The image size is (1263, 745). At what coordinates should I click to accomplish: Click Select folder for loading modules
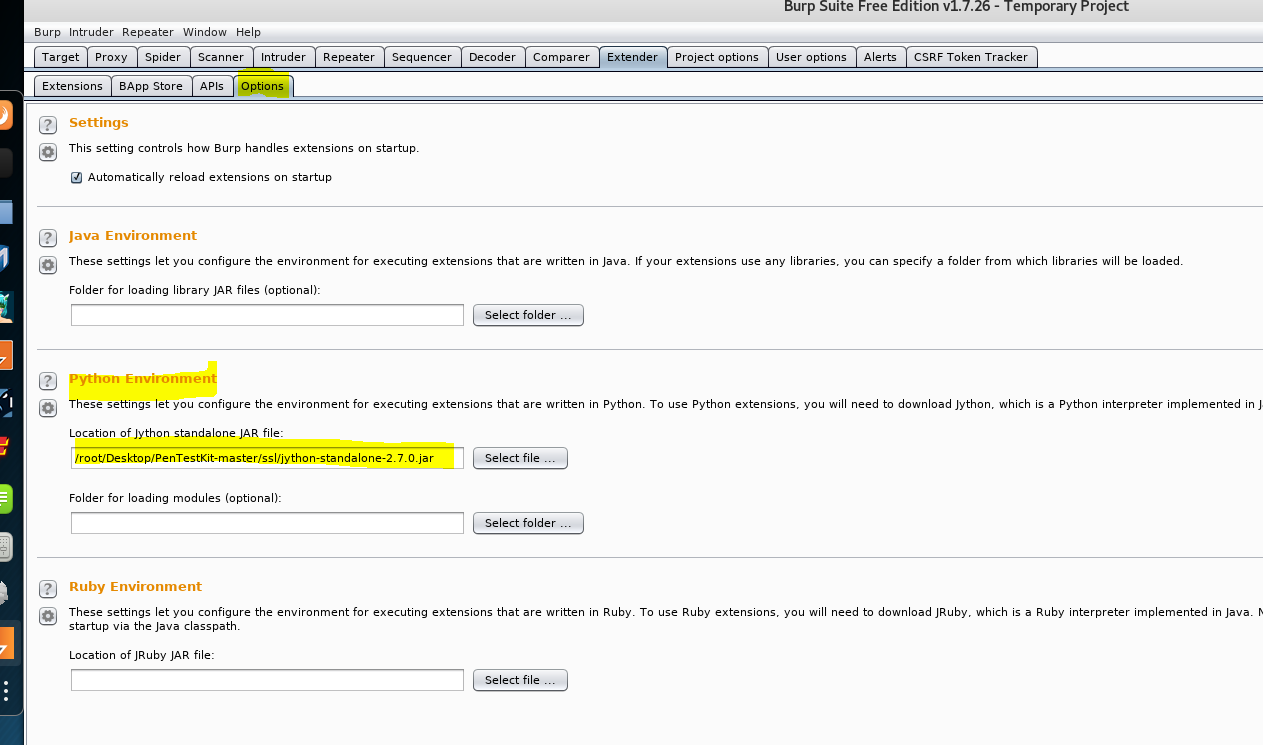pyautogui.click(x=528, y=523)
